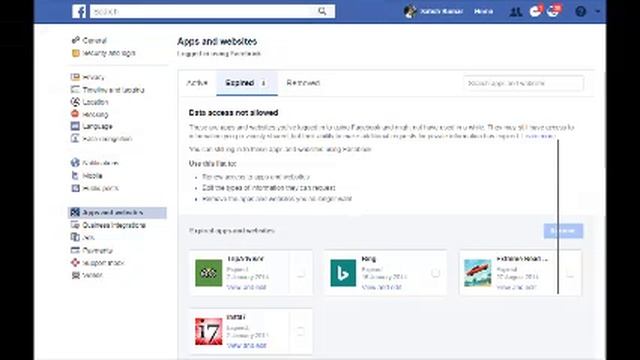
Task: Click the Payments icon in the sidebar
Action: pos(75,250)
